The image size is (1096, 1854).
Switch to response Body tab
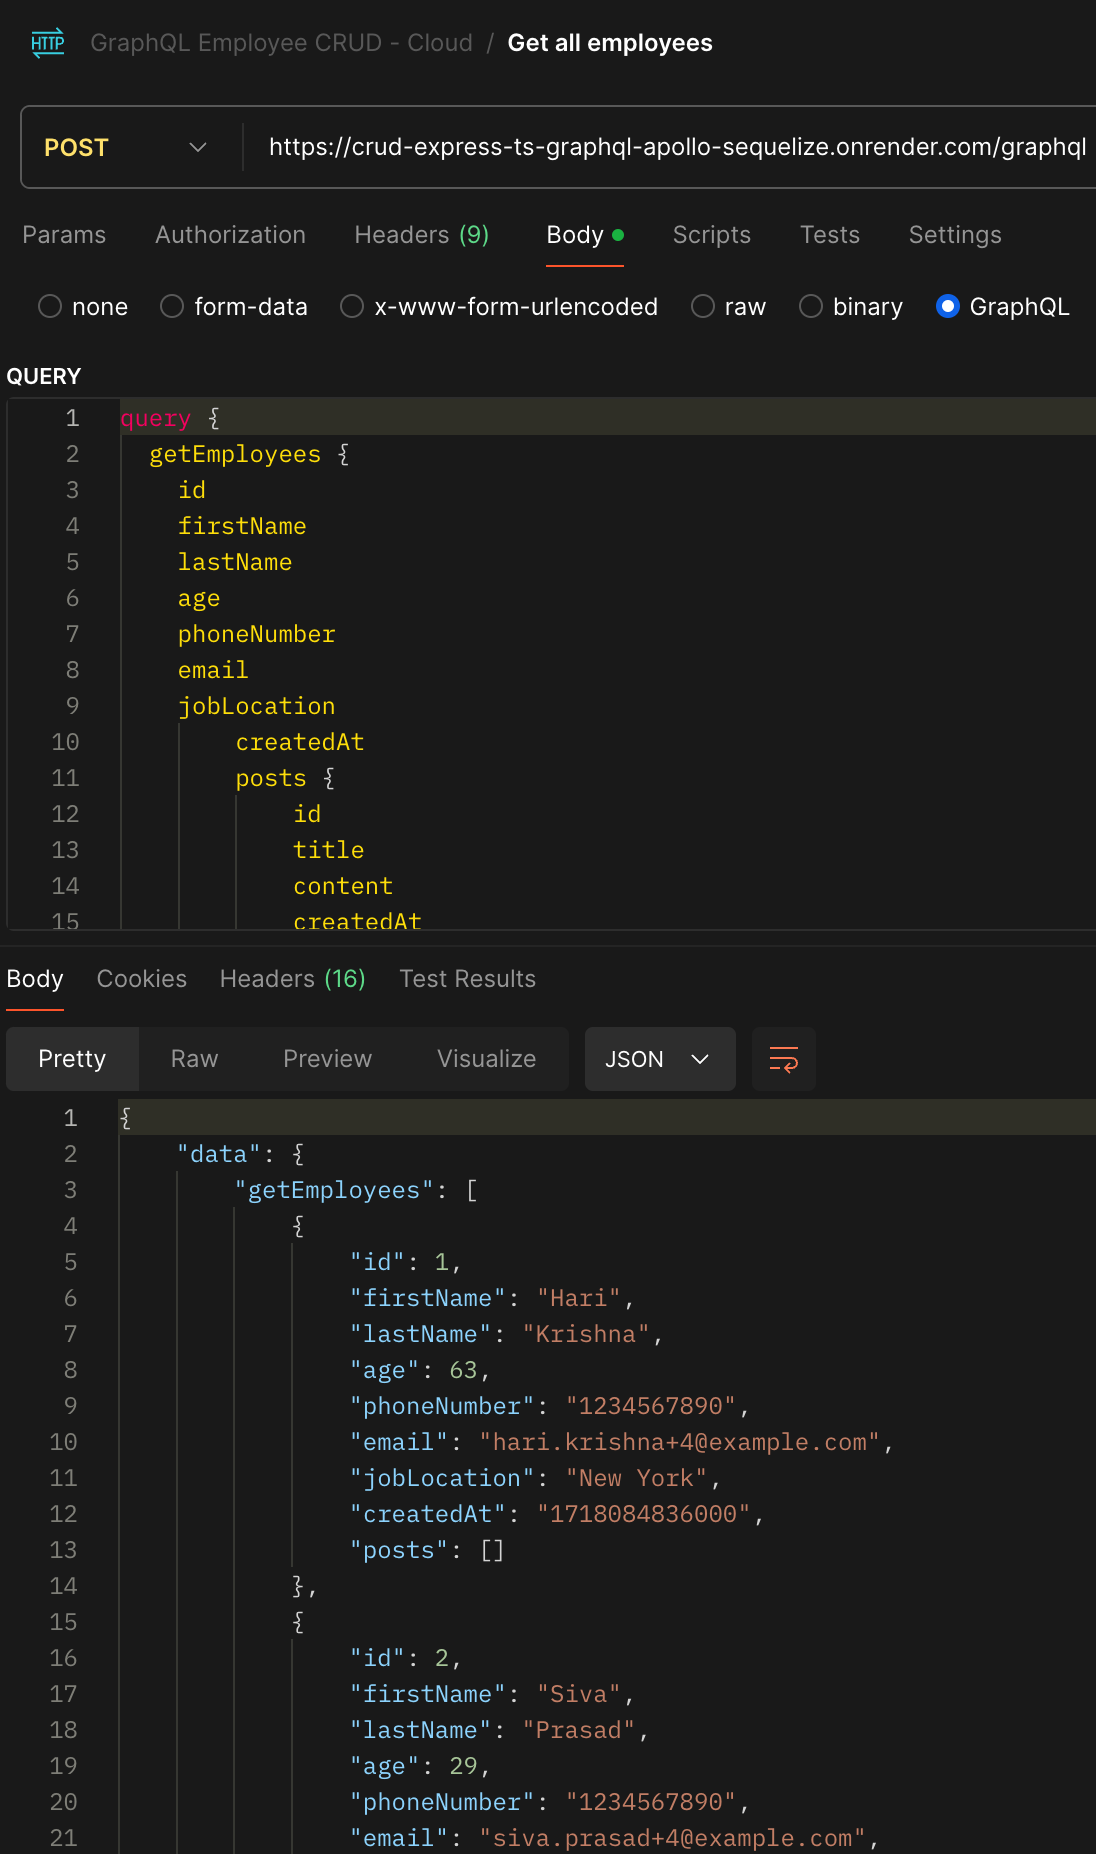tap(35, 979)
